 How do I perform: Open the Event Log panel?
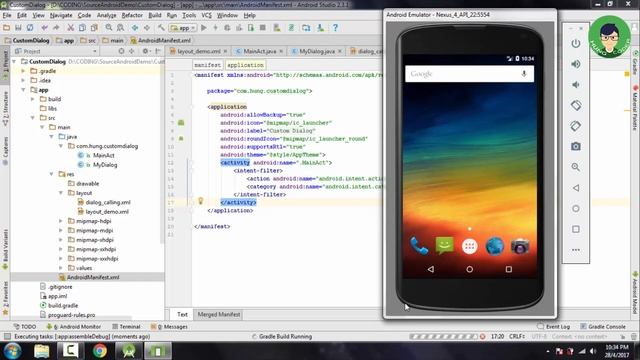(x=553, y=327)
